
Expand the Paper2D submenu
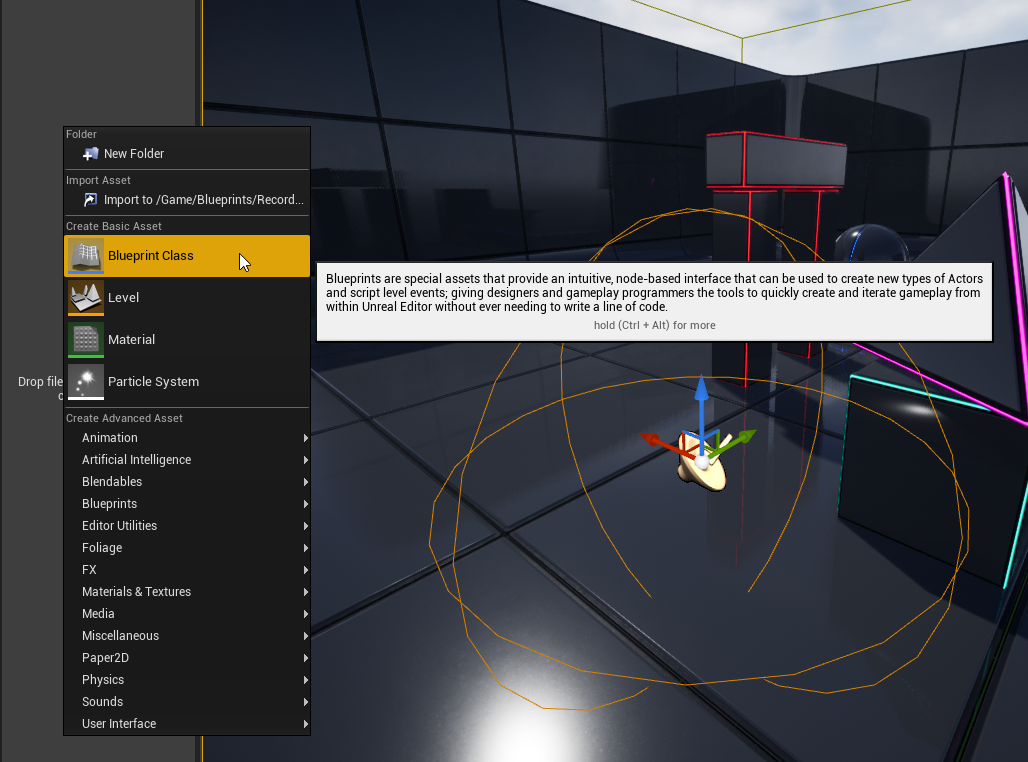pos(187,658)
